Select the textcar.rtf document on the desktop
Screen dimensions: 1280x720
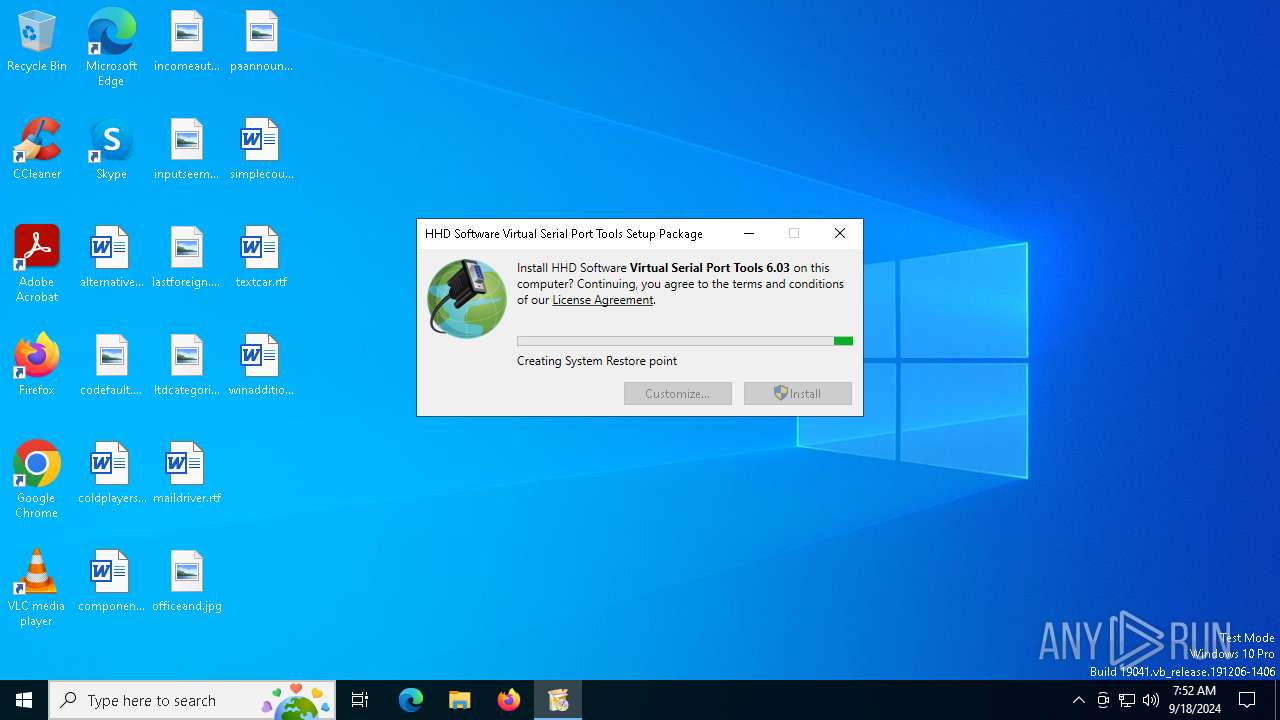click(261, 258)
